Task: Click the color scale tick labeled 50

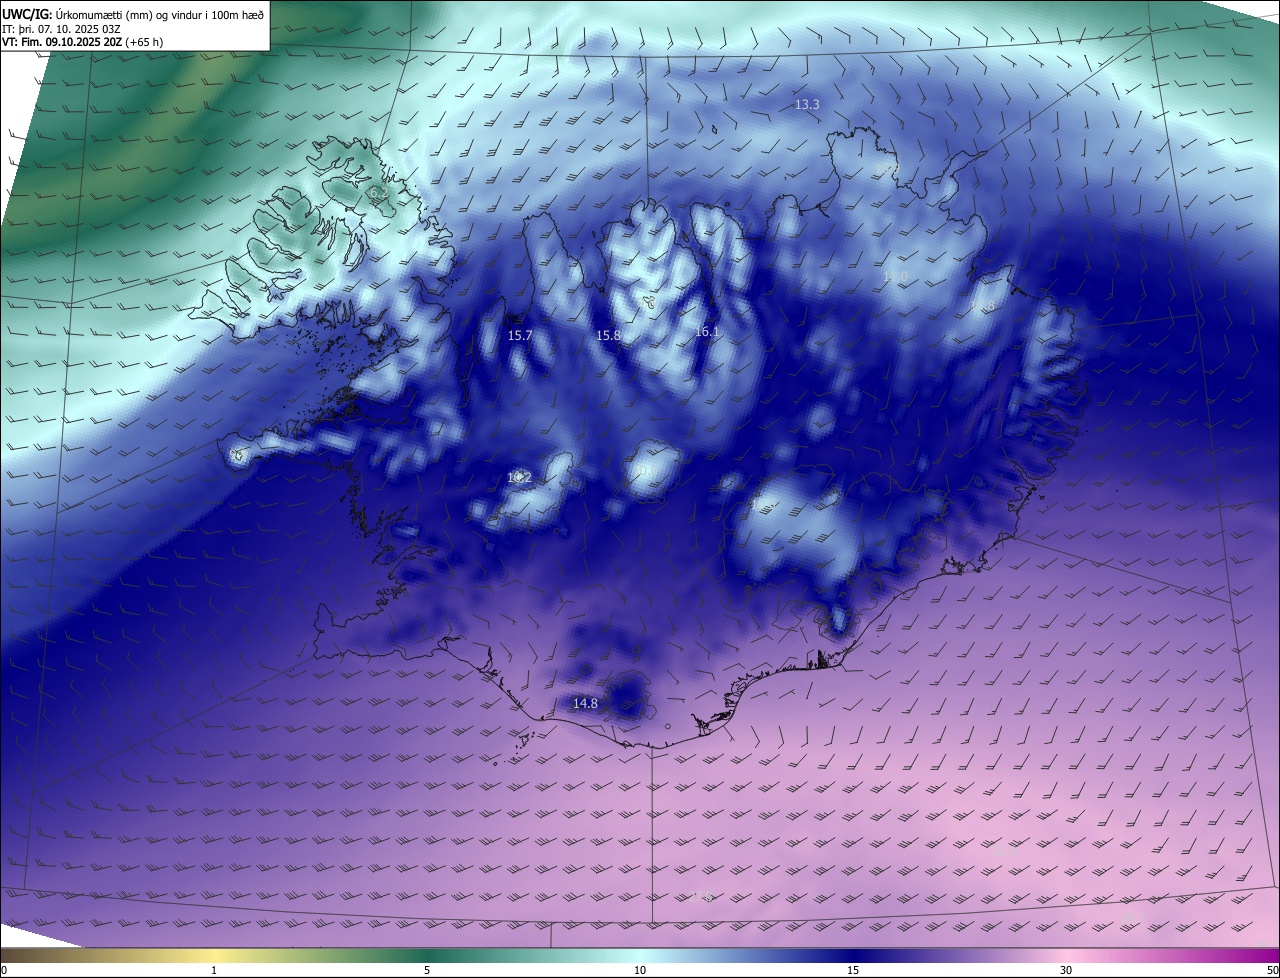Action: pos(1273,971)
